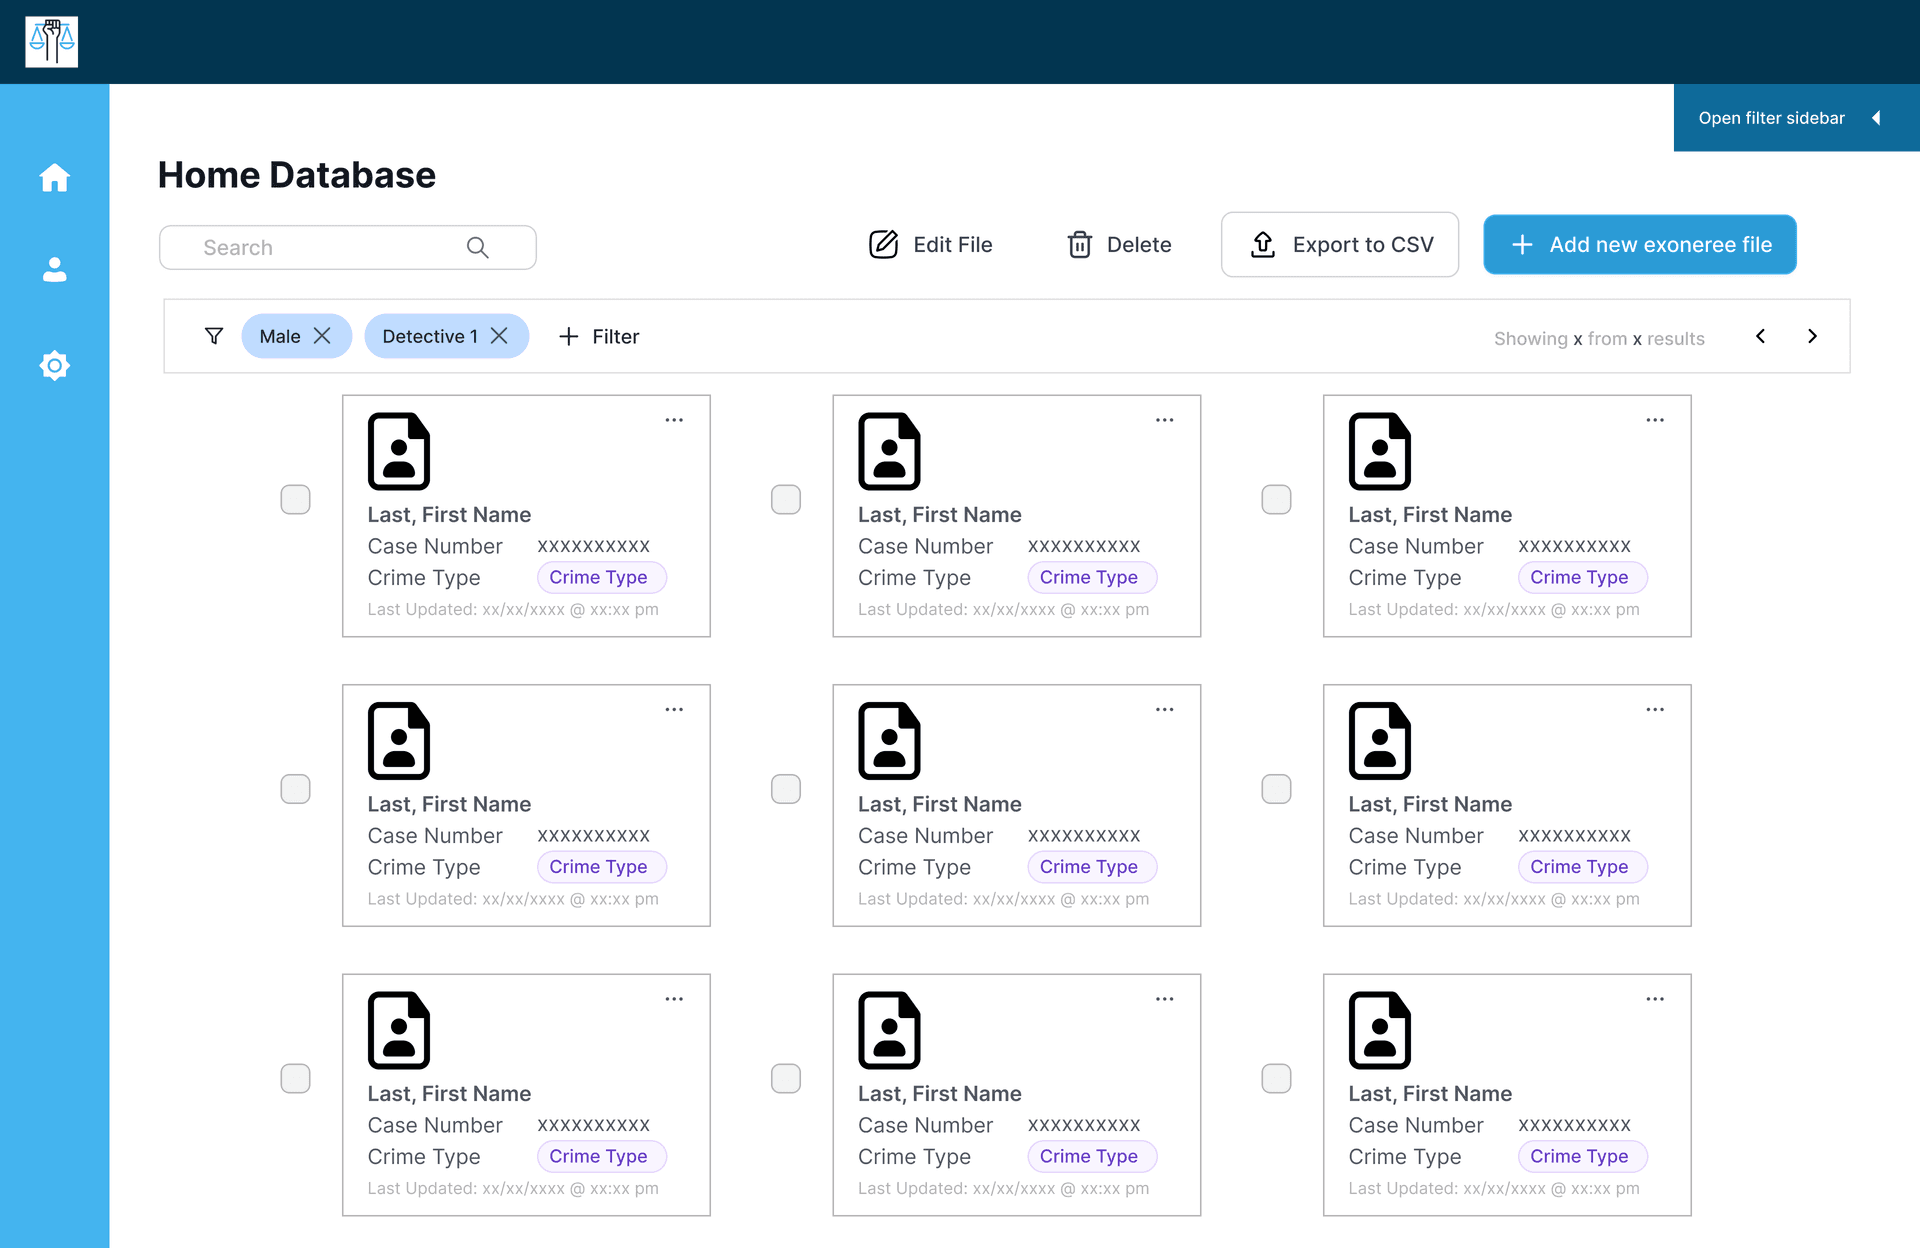Click Export to CSV button
1920x1248 pixels.
[x=1339, y=245]
